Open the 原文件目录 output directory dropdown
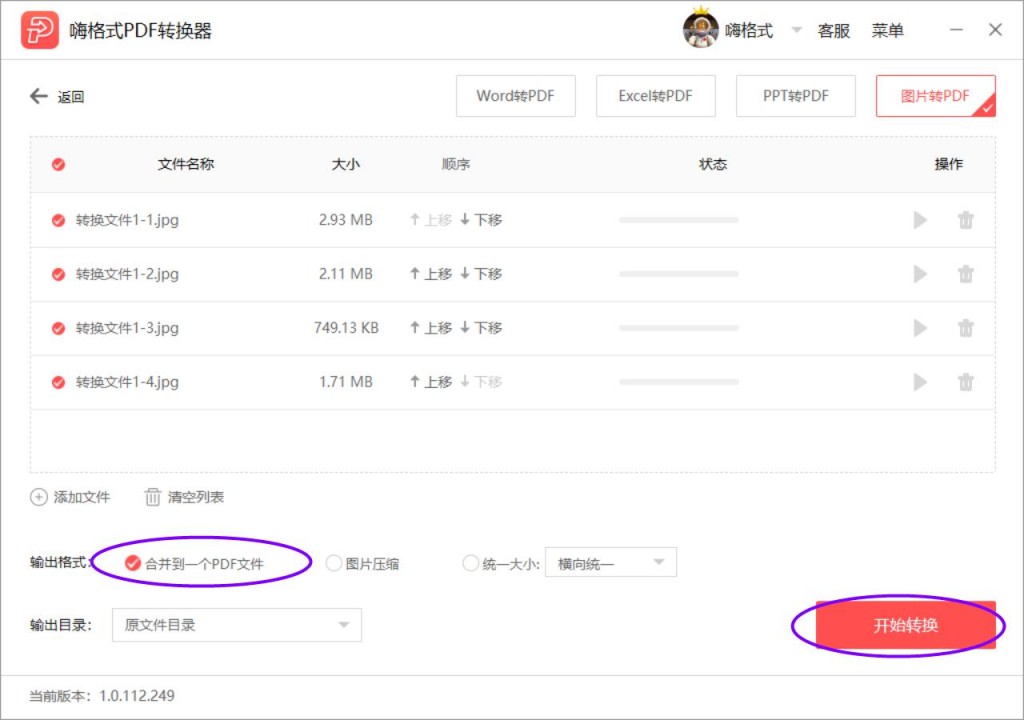Image resolution: width=1024 pixels, height=720 pixels. pyautogui.click(x=236, y=625)
